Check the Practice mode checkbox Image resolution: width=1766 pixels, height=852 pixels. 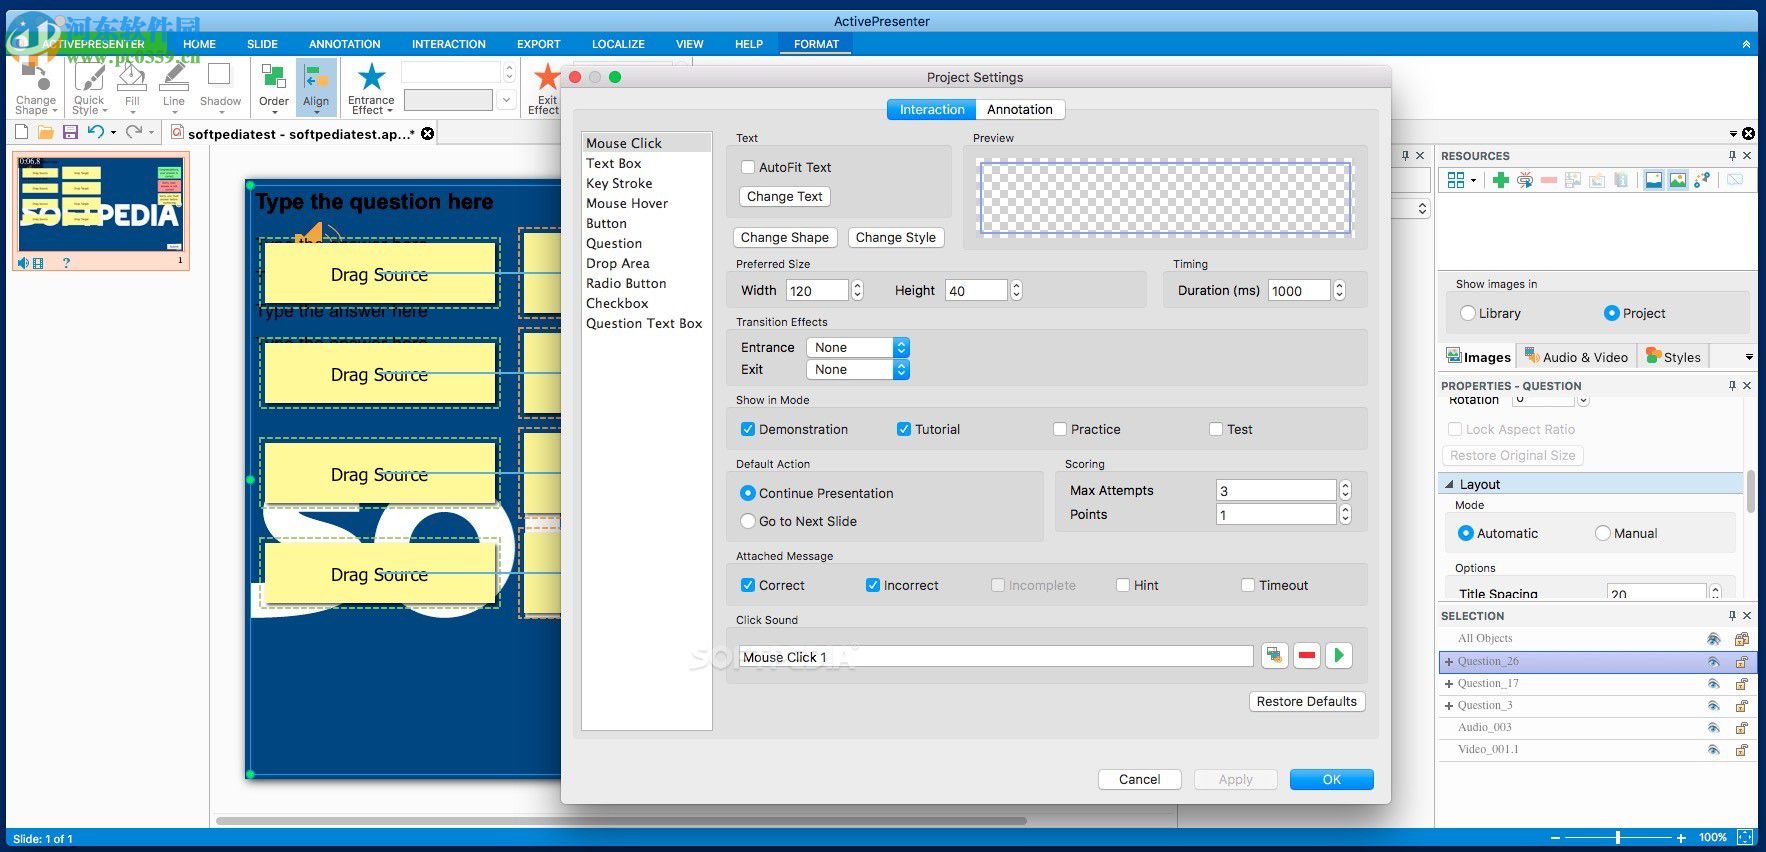click(1060, 429)
